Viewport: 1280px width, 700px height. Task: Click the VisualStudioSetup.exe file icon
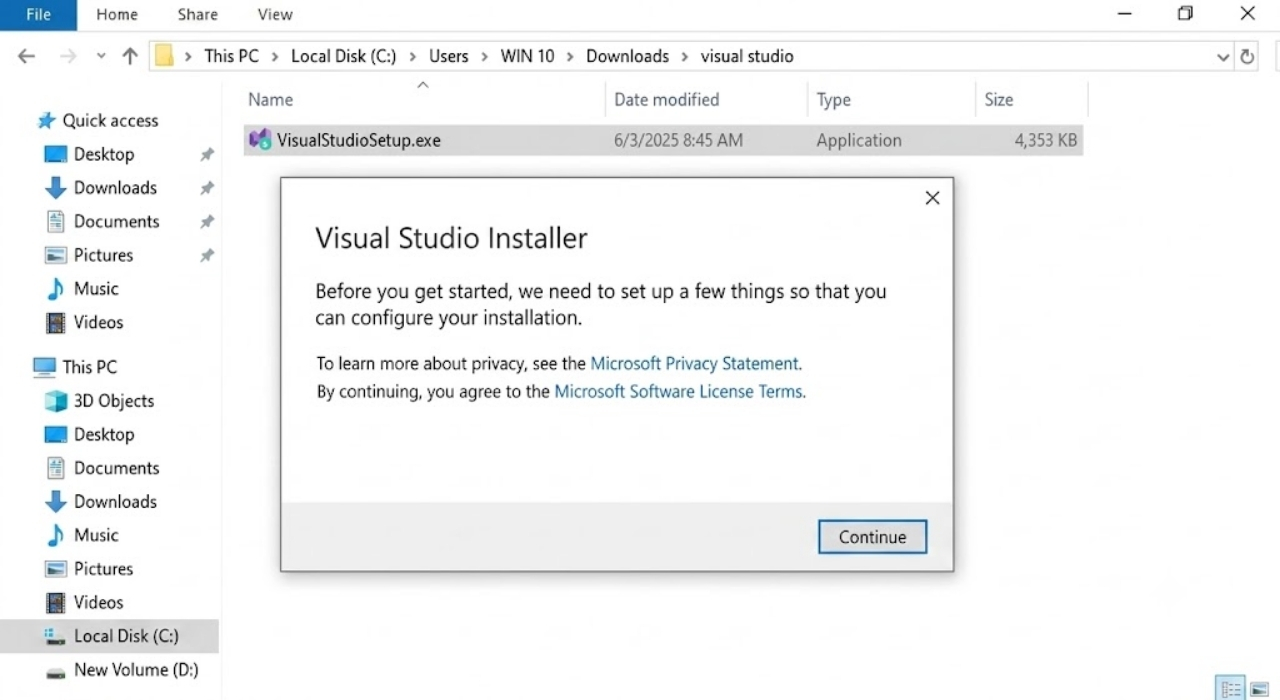point(260,140)
